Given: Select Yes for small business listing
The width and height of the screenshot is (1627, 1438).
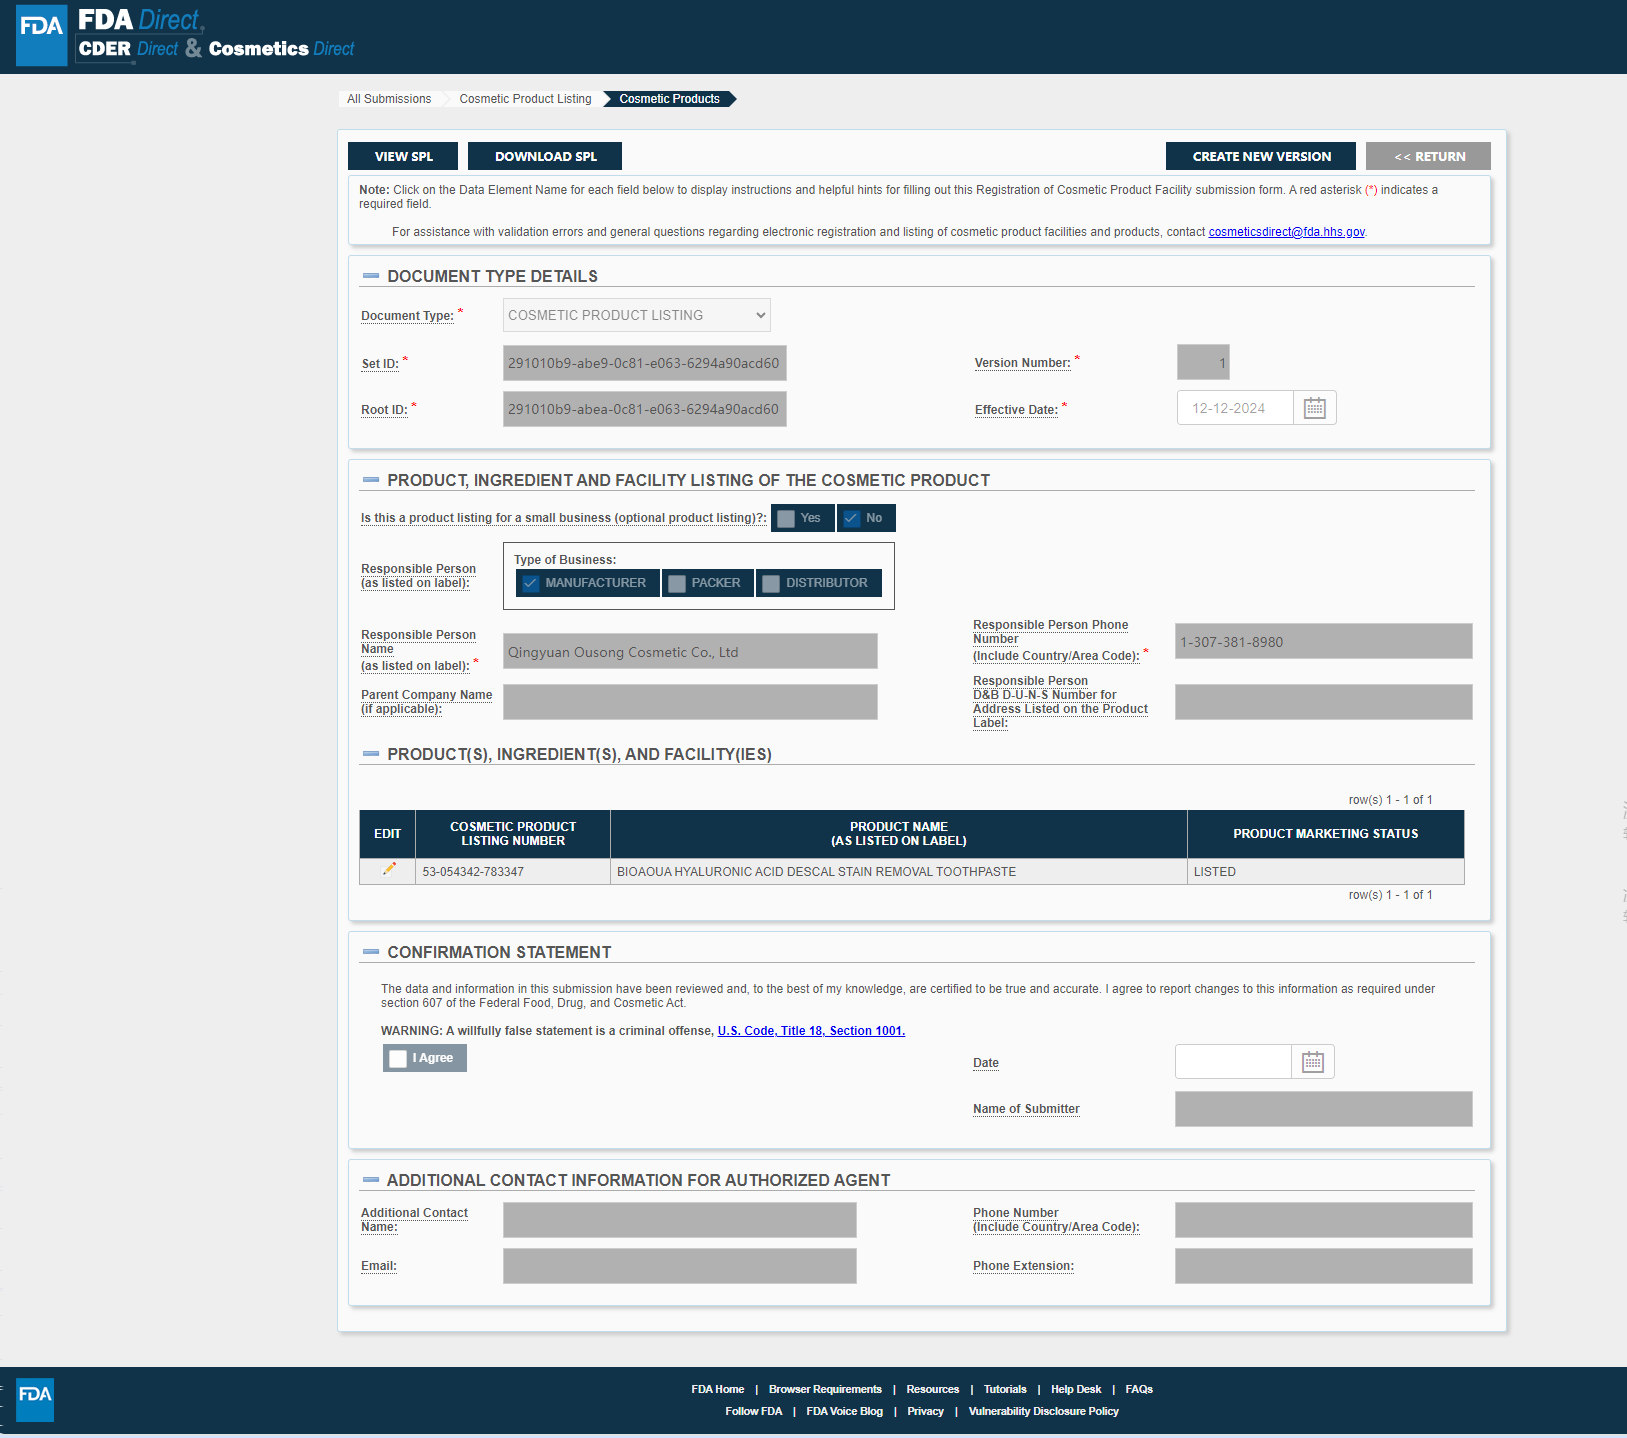Looking at the screenshot, I should click(787, 518).
